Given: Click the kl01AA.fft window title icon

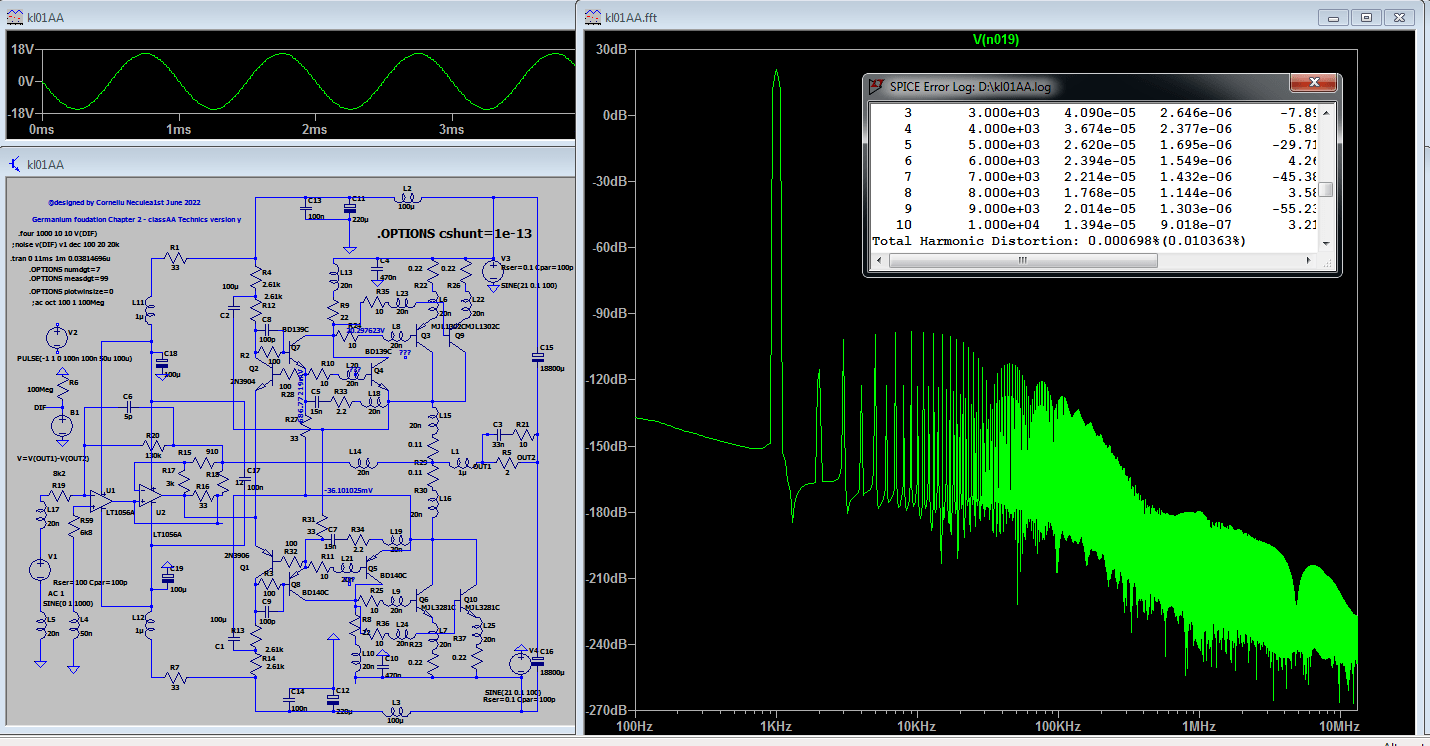Looking at the screenshot, I should [591, 16].
